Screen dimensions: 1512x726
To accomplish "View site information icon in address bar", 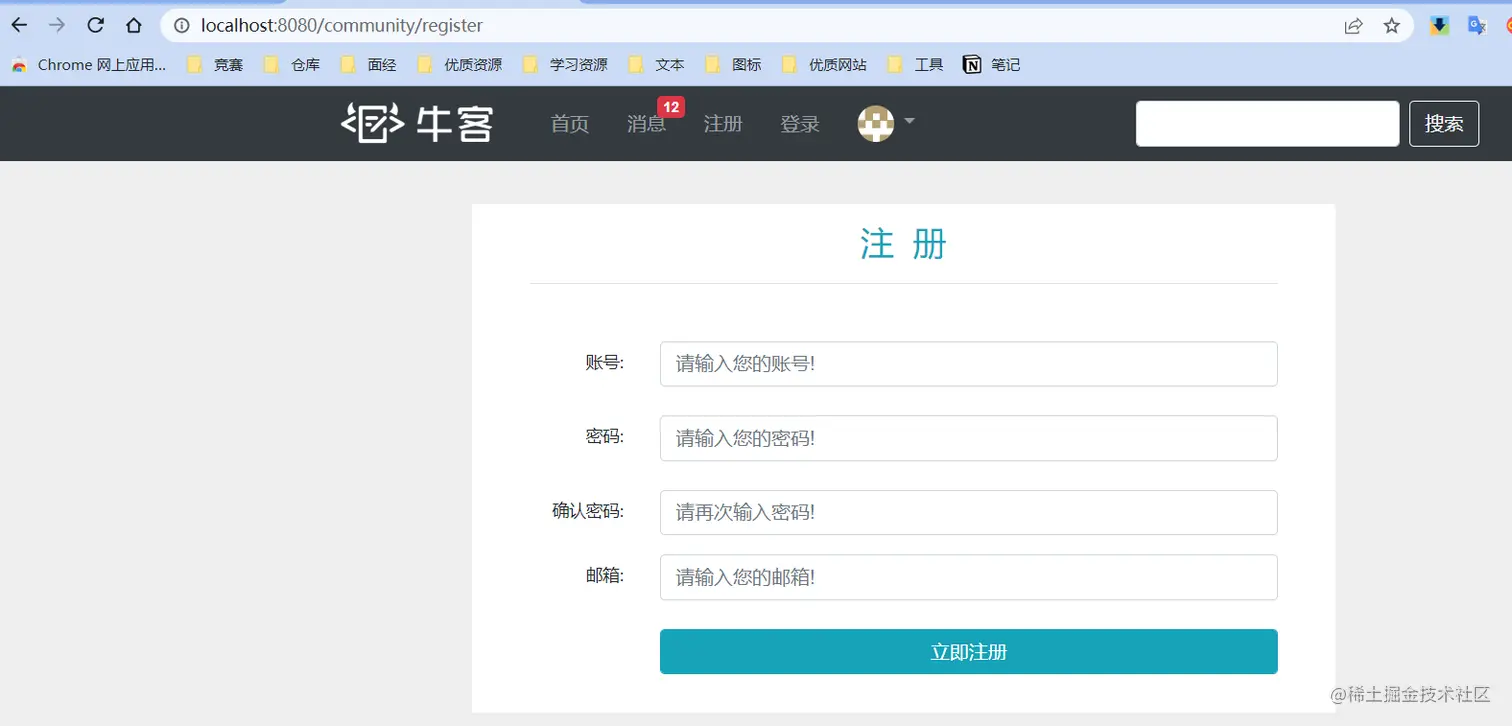I will (x=182, y=26).
